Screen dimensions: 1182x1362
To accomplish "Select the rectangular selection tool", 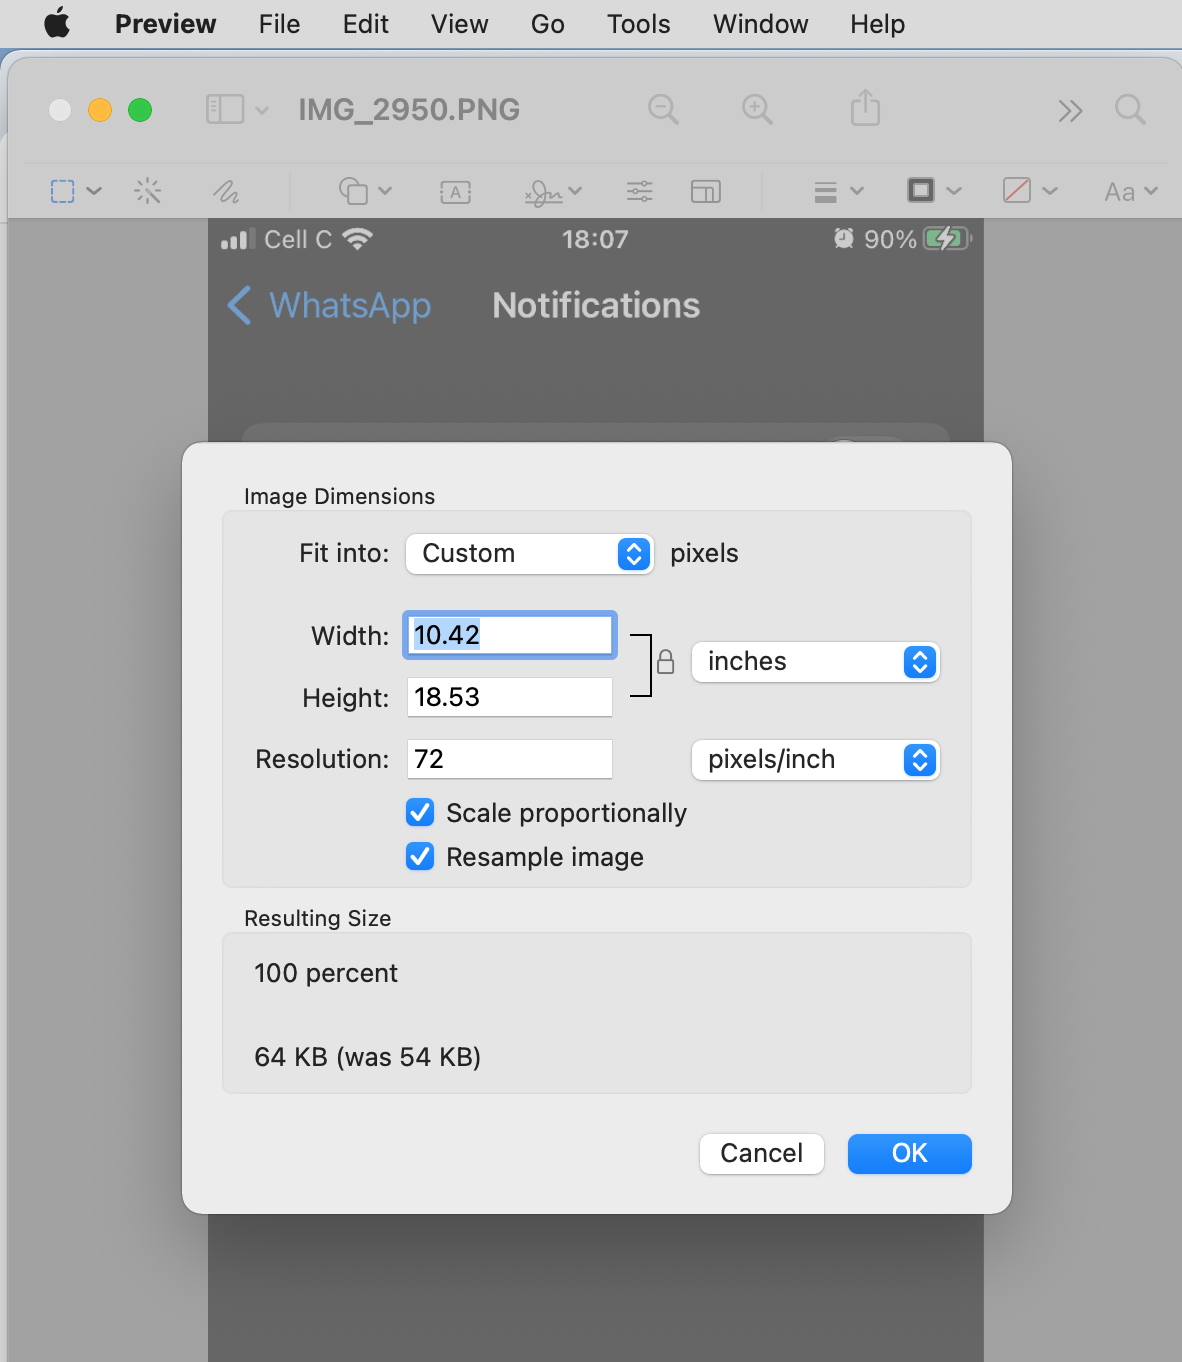I will [x=64, y=190].
